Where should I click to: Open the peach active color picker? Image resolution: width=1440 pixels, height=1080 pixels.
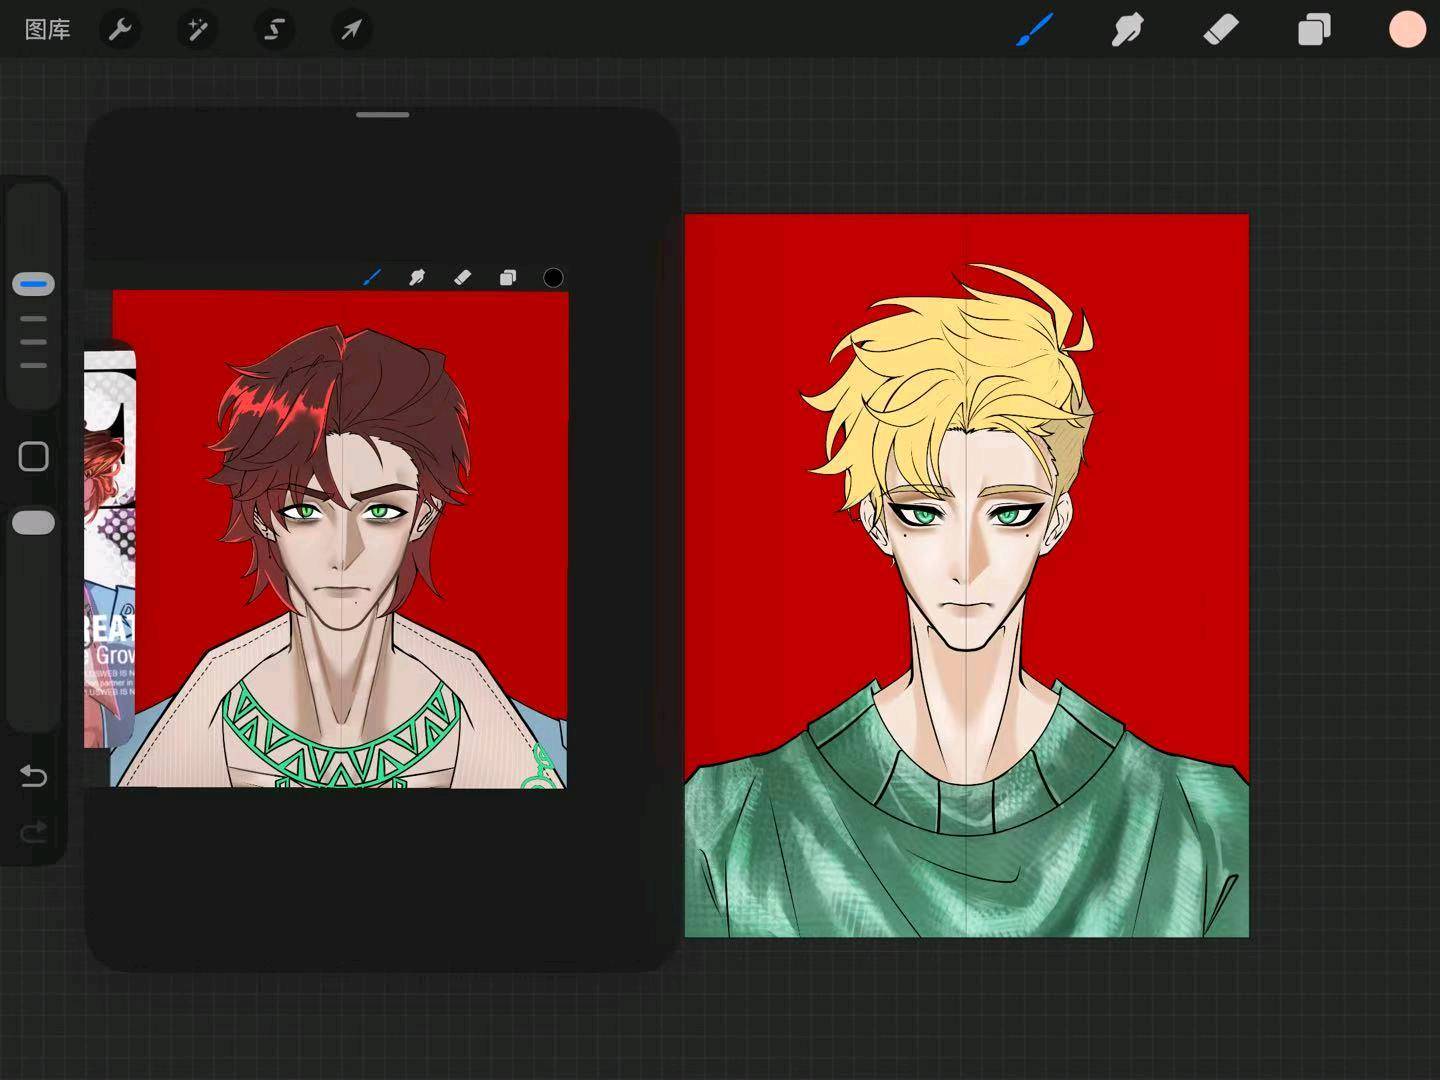(x=1407, y=30)
